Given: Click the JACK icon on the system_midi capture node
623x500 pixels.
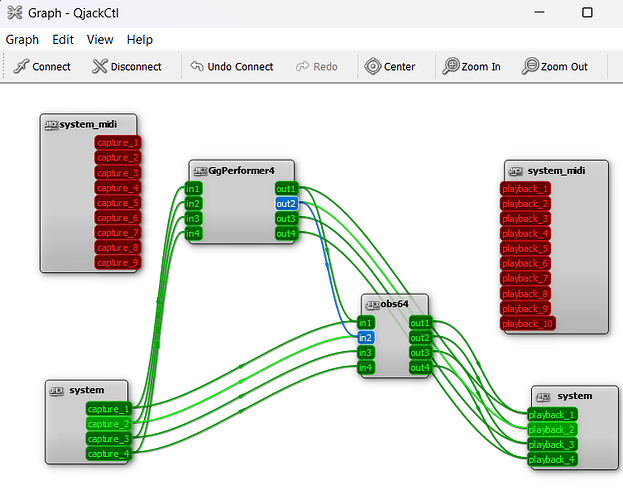Looking at the screenshot, I should (51, 126).
